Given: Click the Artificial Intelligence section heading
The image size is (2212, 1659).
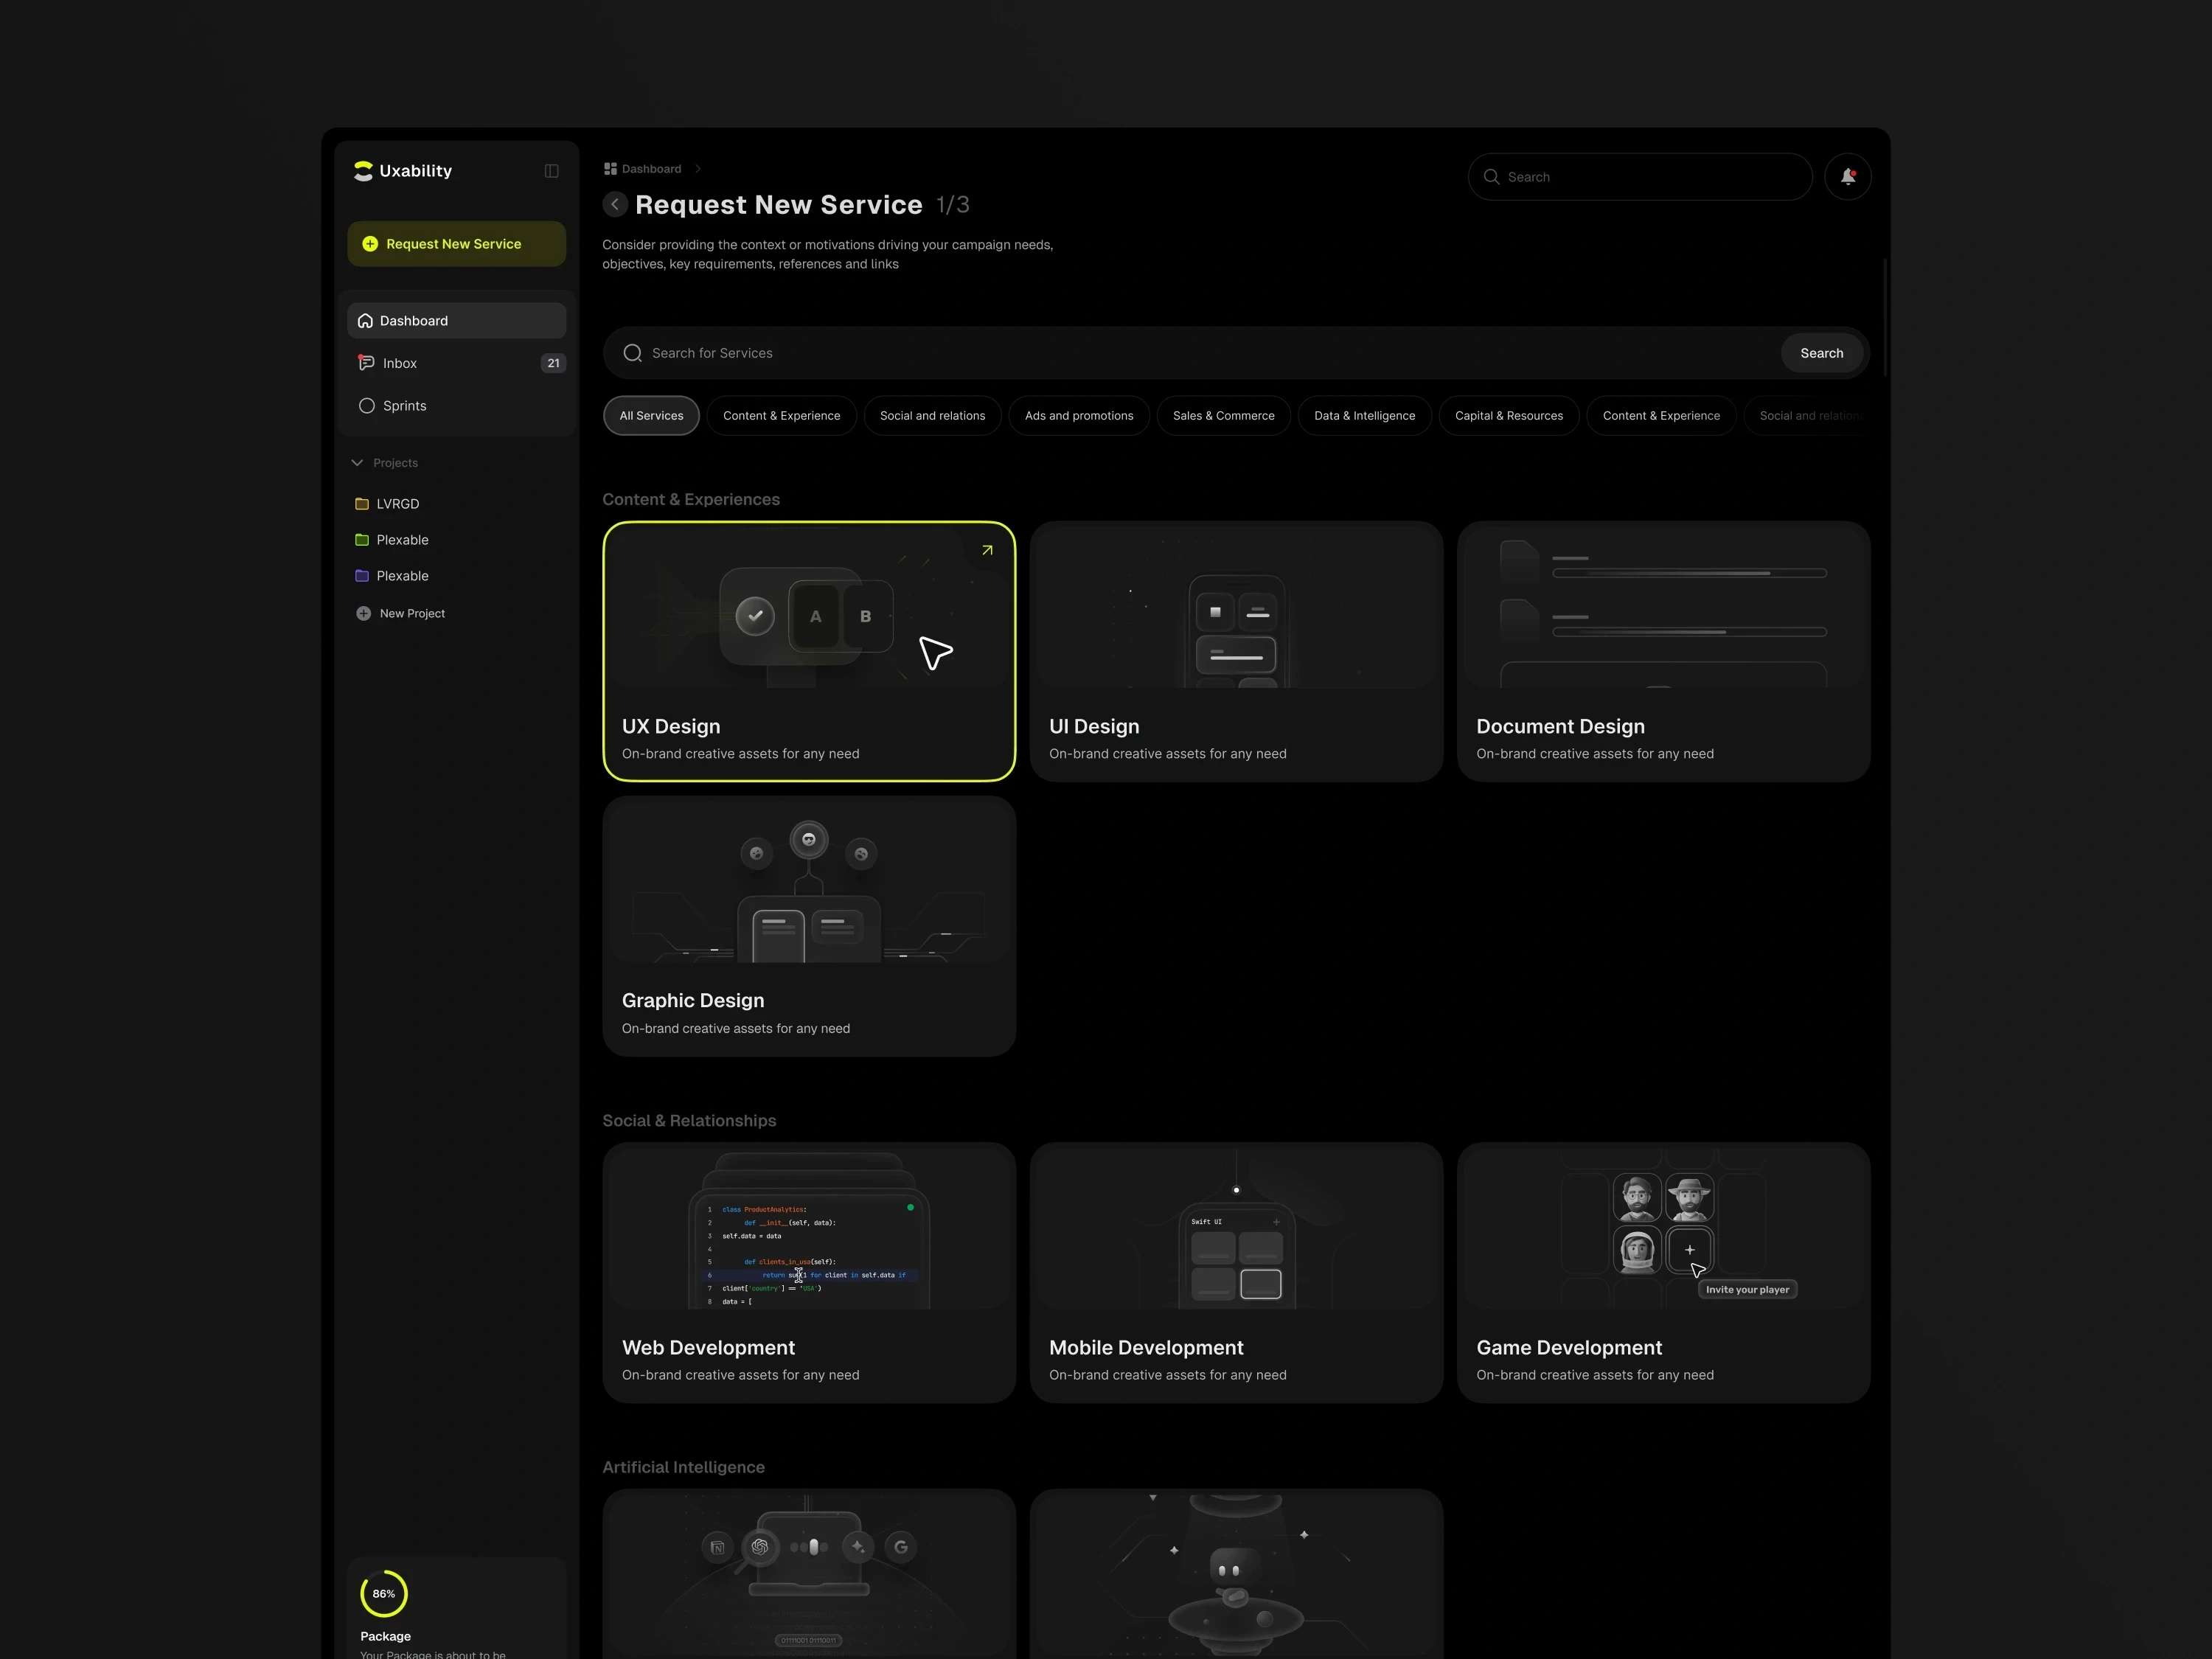Looking at the screenshot, I should click(683, 1467).
